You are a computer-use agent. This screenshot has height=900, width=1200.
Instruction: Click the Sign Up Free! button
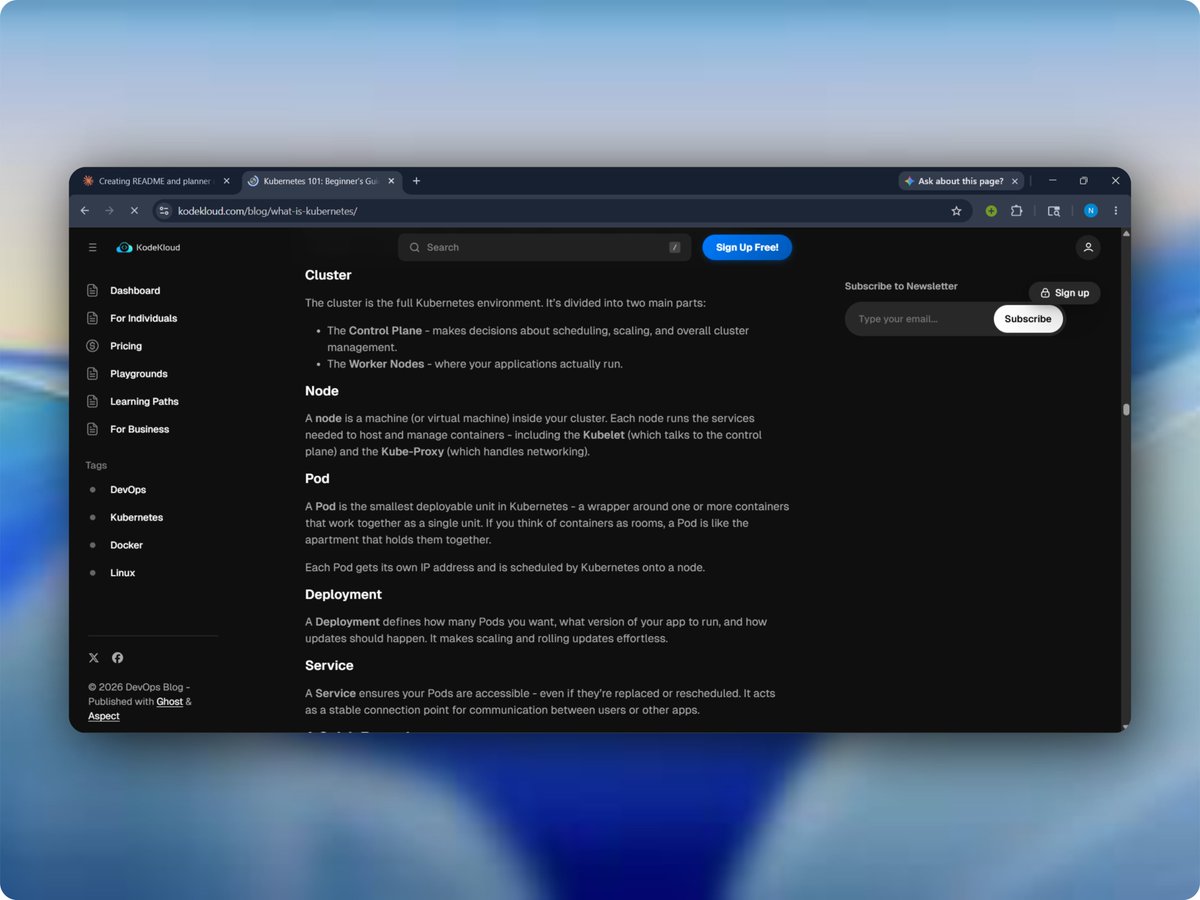747,247
